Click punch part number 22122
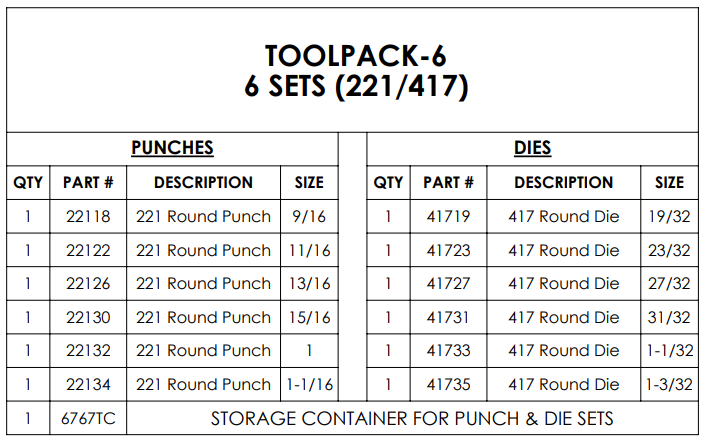The height and width of the screenshot is (442, 706). coord(88,250)
